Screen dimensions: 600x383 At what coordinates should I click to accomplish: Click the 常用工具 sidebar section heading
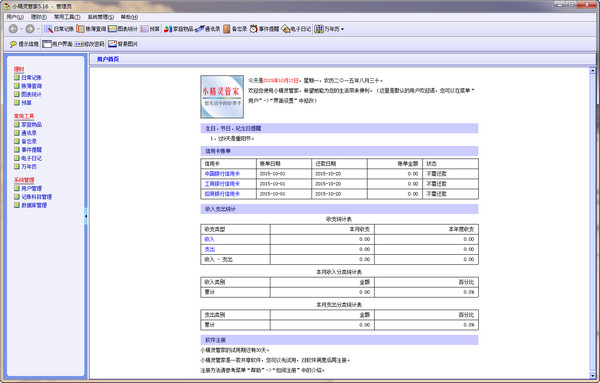pos(24,116)
